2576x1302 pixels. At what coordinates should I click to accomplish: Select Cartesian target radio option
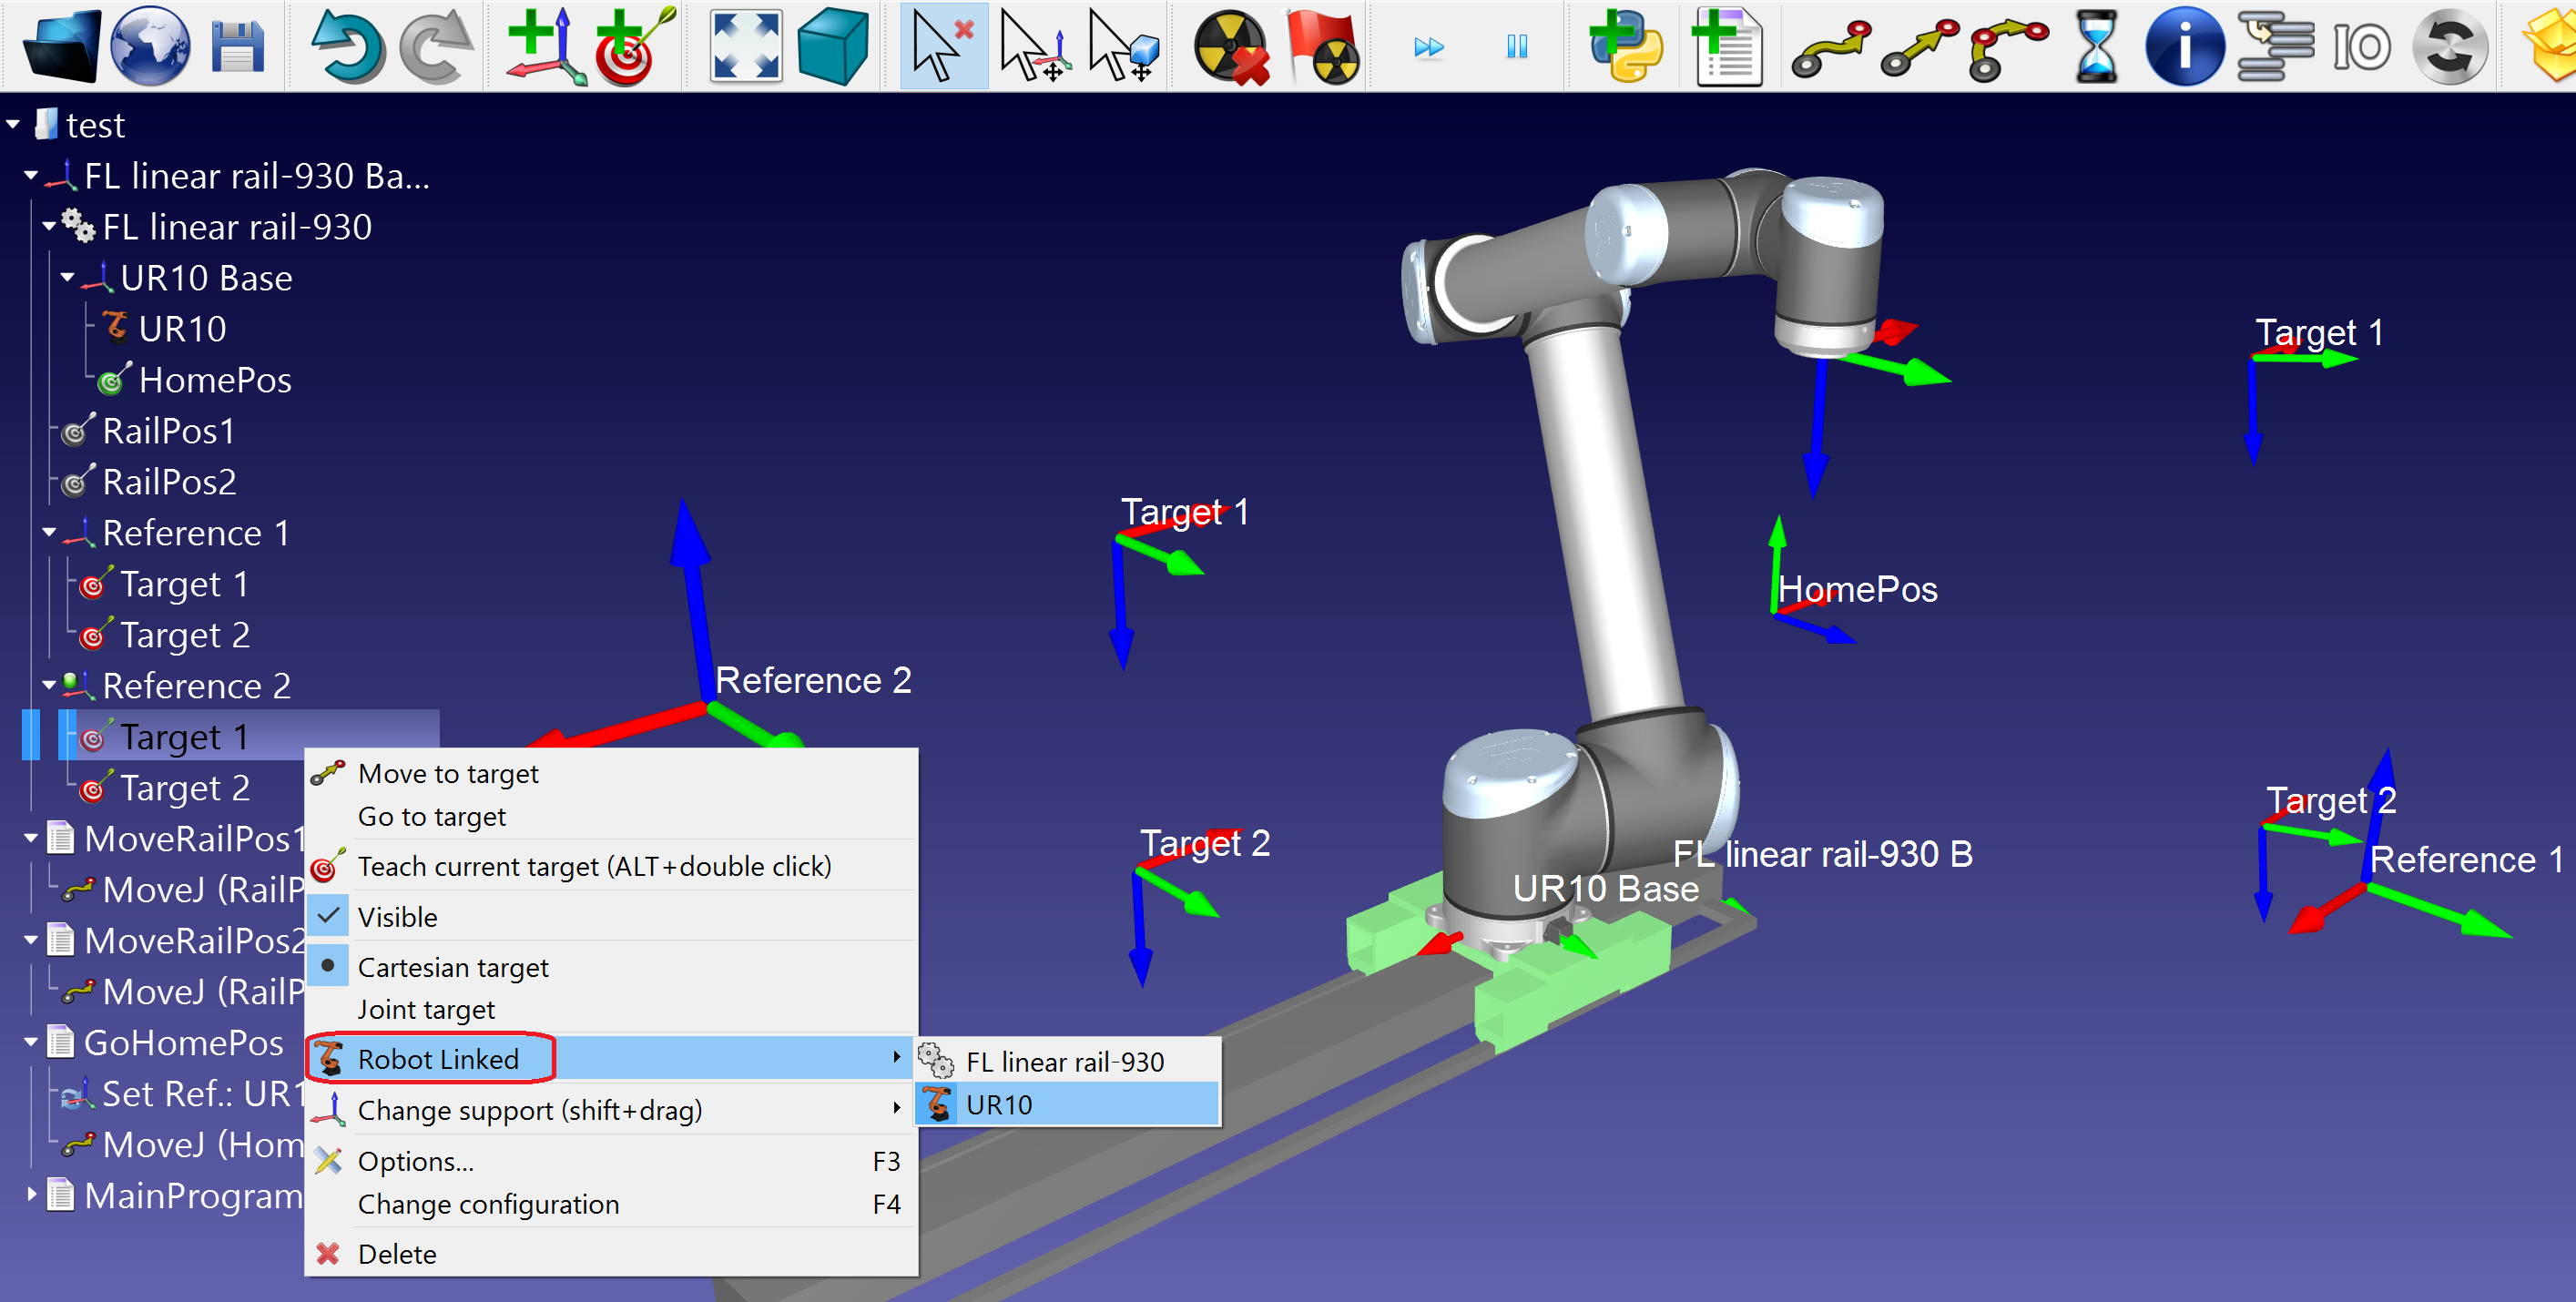tap(452, 967)
